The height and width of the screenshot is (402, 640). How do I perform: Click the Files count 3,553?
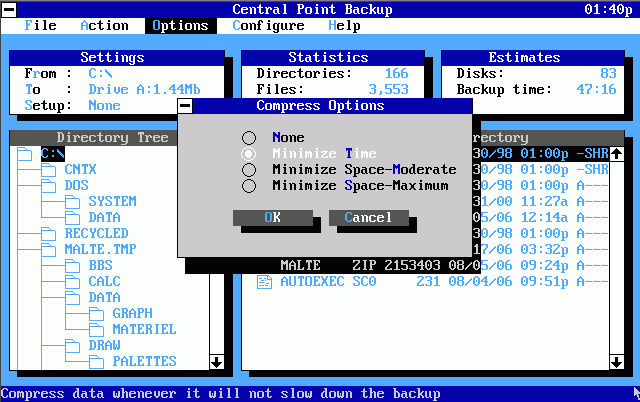pyautogui.click(x=389, y=89)
